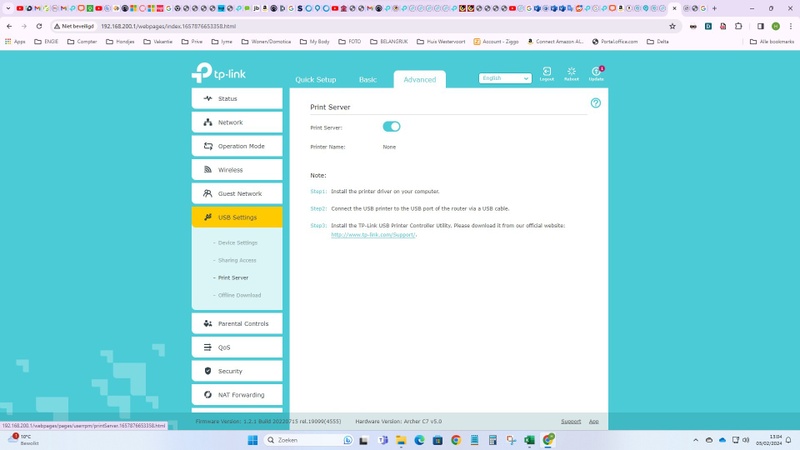Collapse the USB Settings section

click(237, 217)
